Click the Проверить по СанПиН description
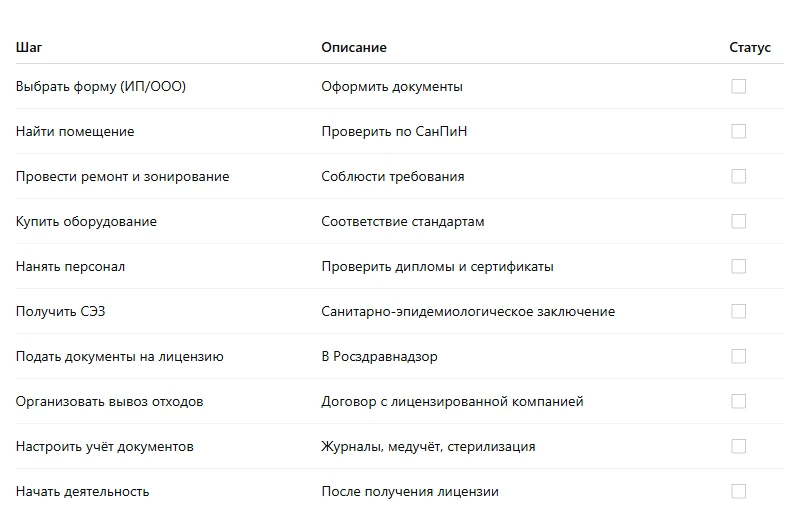This screenshot has width=789, height=527. coord(394,131)
